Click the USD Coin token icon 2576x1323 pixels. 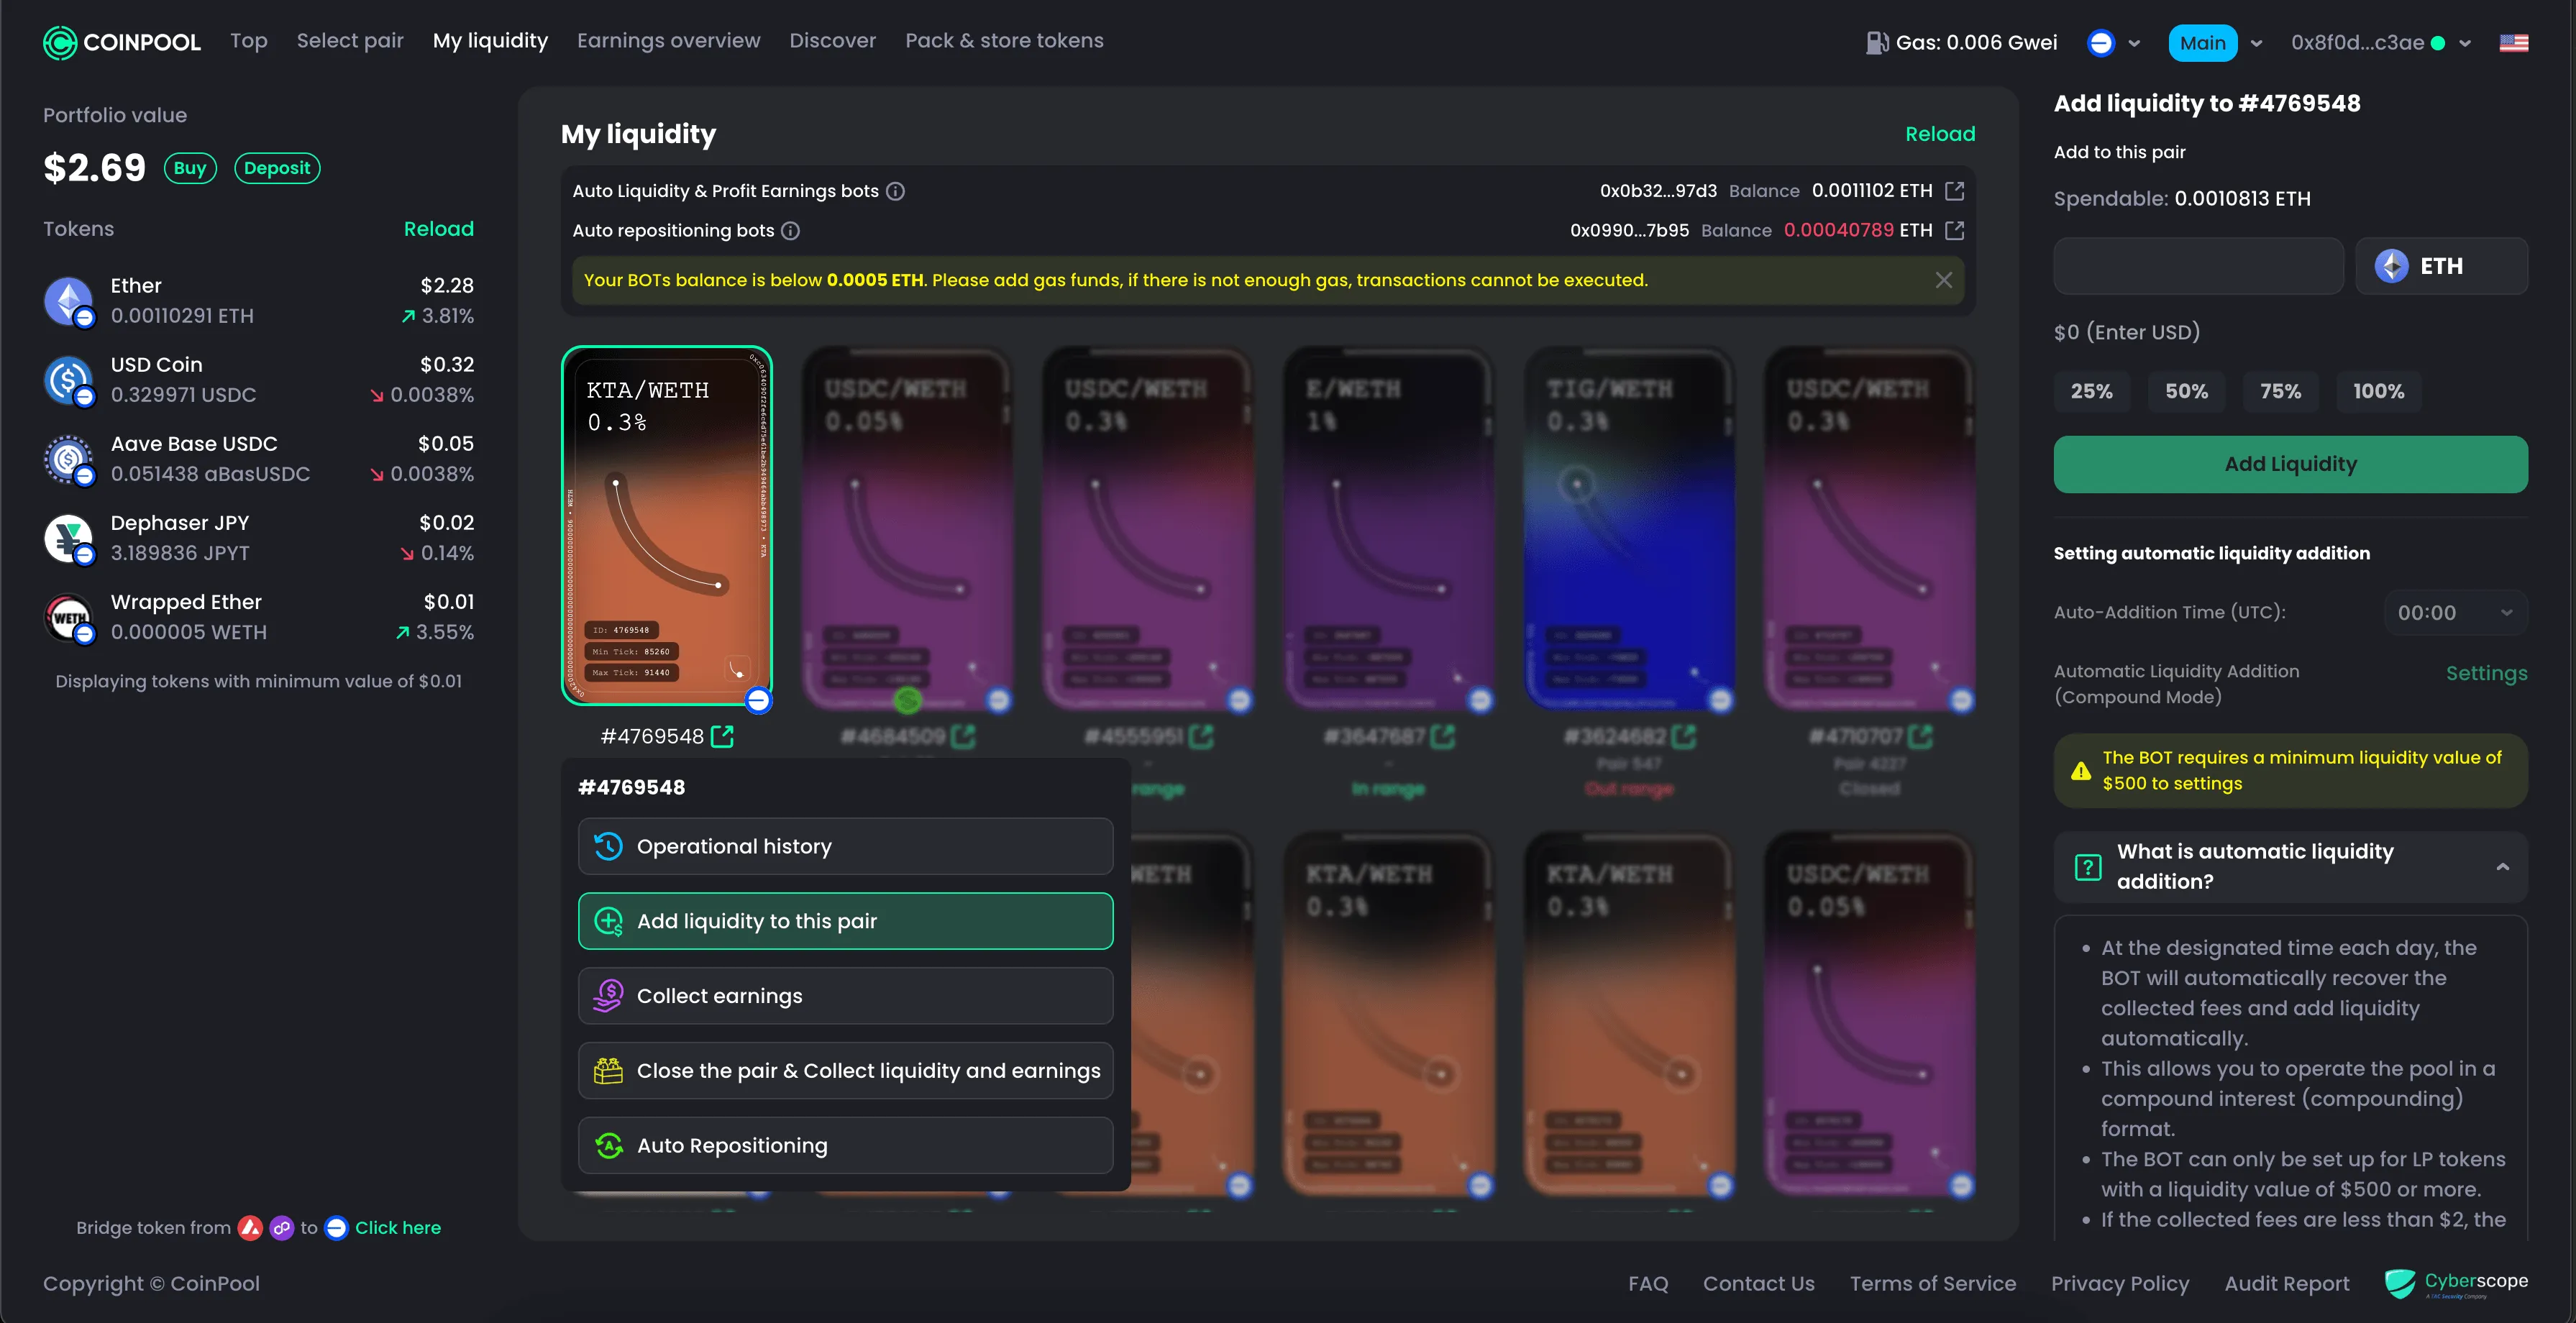tap(69, 380)
